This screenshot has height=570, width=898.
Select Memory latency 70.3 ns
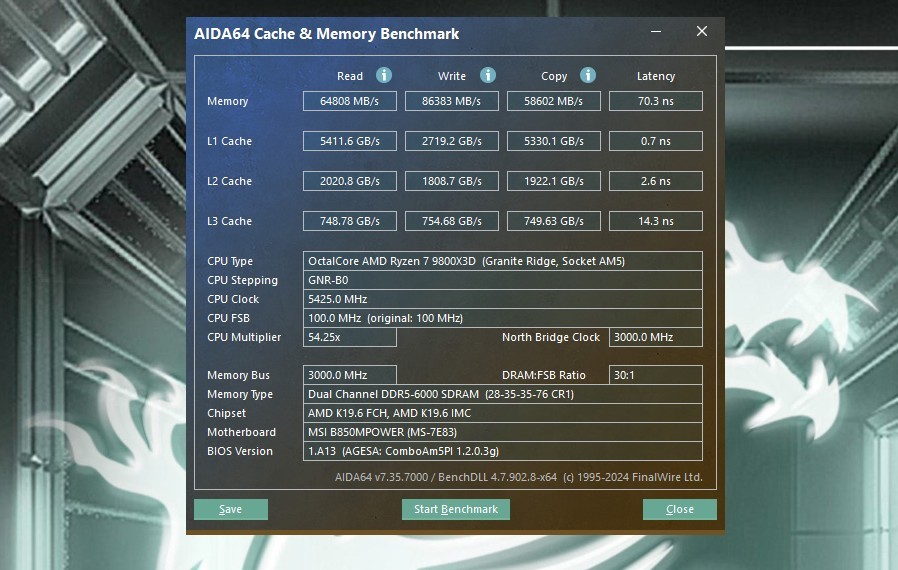click(x=656, y=101)
